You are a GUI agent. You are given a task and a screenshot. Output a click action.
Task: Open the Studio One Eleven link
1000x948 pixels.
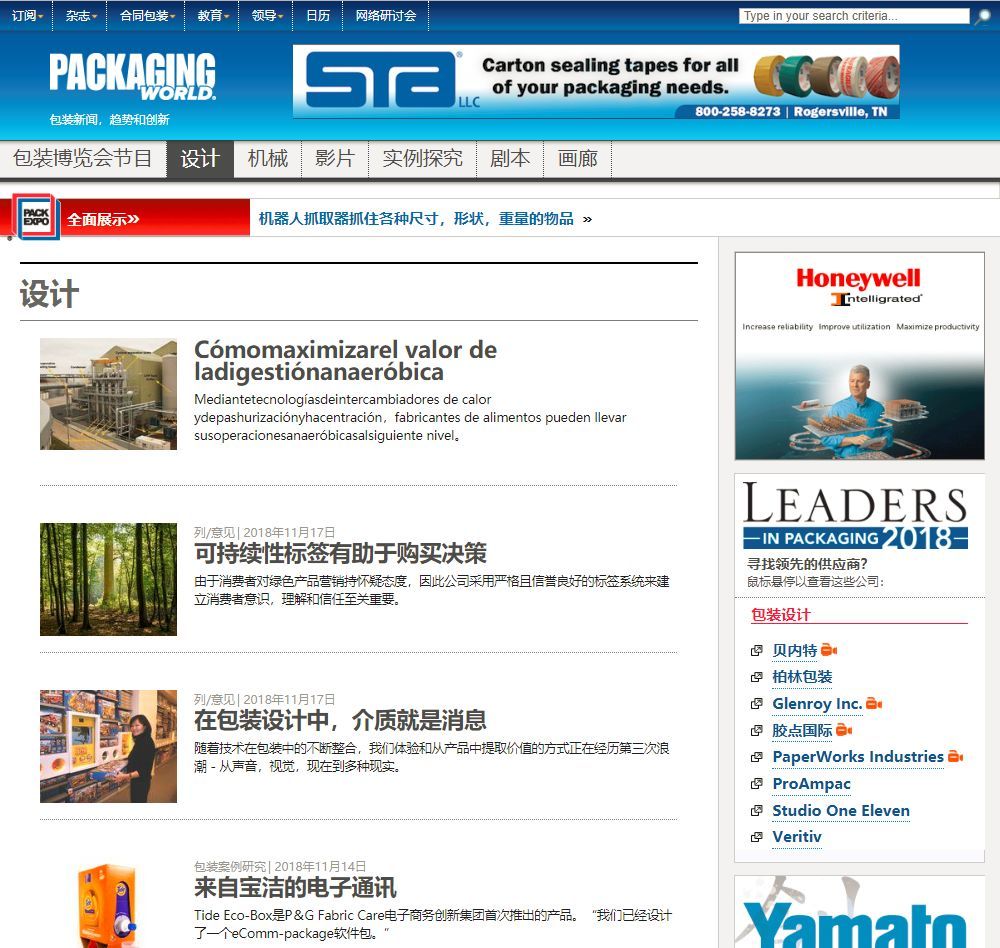(841, 811)
